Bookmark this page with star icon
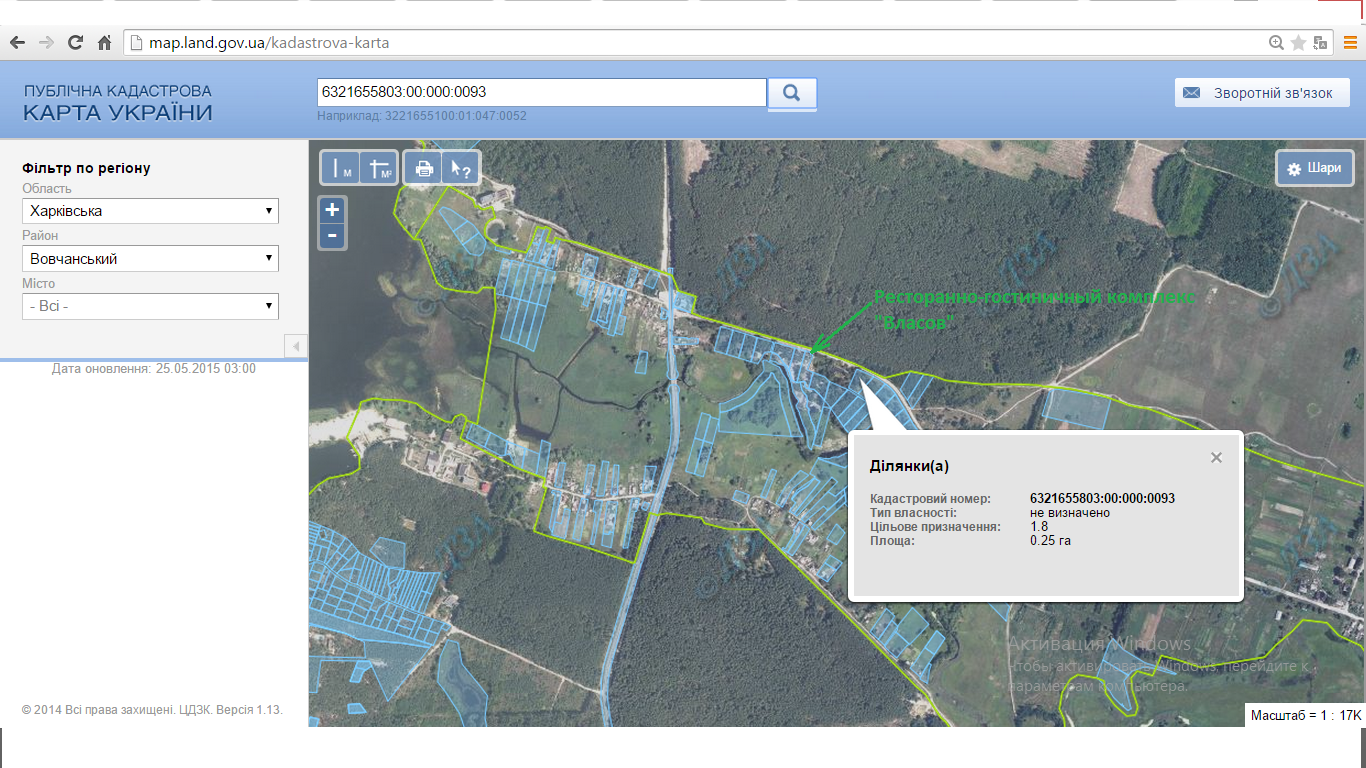1366x768 pixels. 1298,43
